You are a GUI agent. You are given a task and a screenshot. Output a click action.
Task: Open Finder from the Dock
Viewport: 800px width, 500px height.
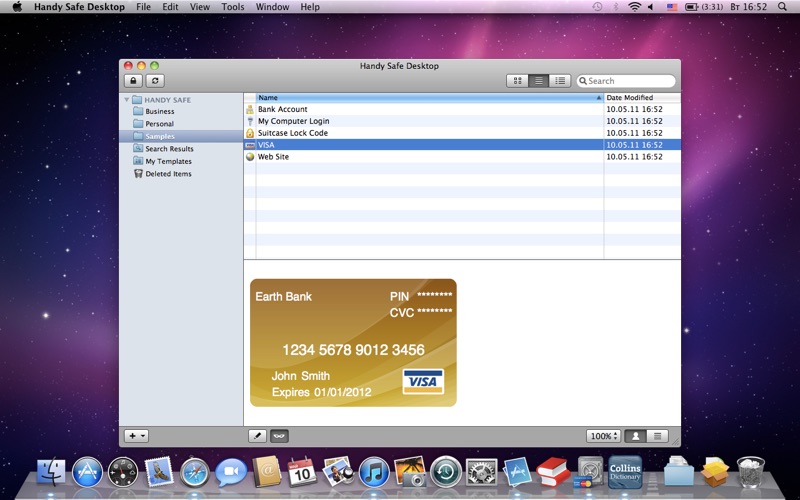coord(51,472)
